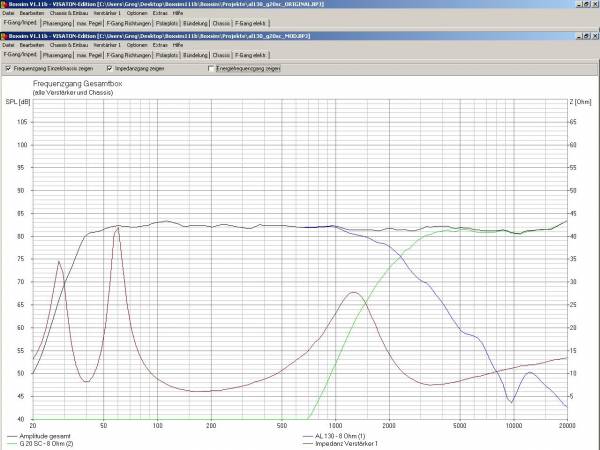Image resolution: width=600 pixels, height=450 pixels.
Task: Open Hilfe menu in the MOD window
Action: point(178,45)
